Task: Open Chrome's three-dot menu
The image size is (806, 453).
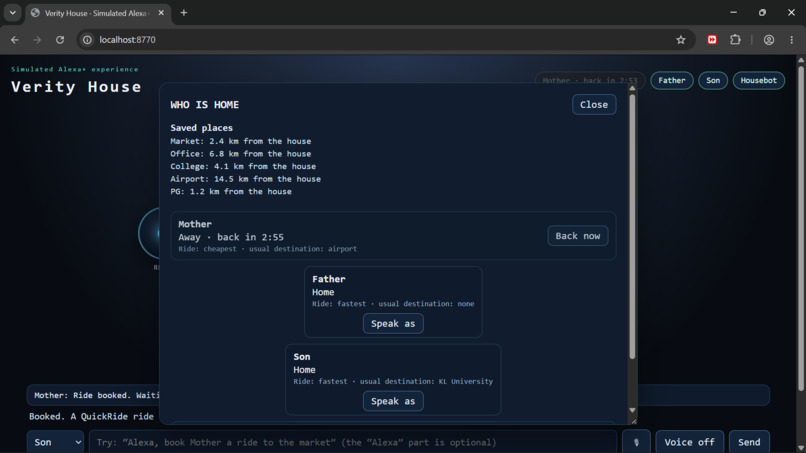Action: coord(792,40)
